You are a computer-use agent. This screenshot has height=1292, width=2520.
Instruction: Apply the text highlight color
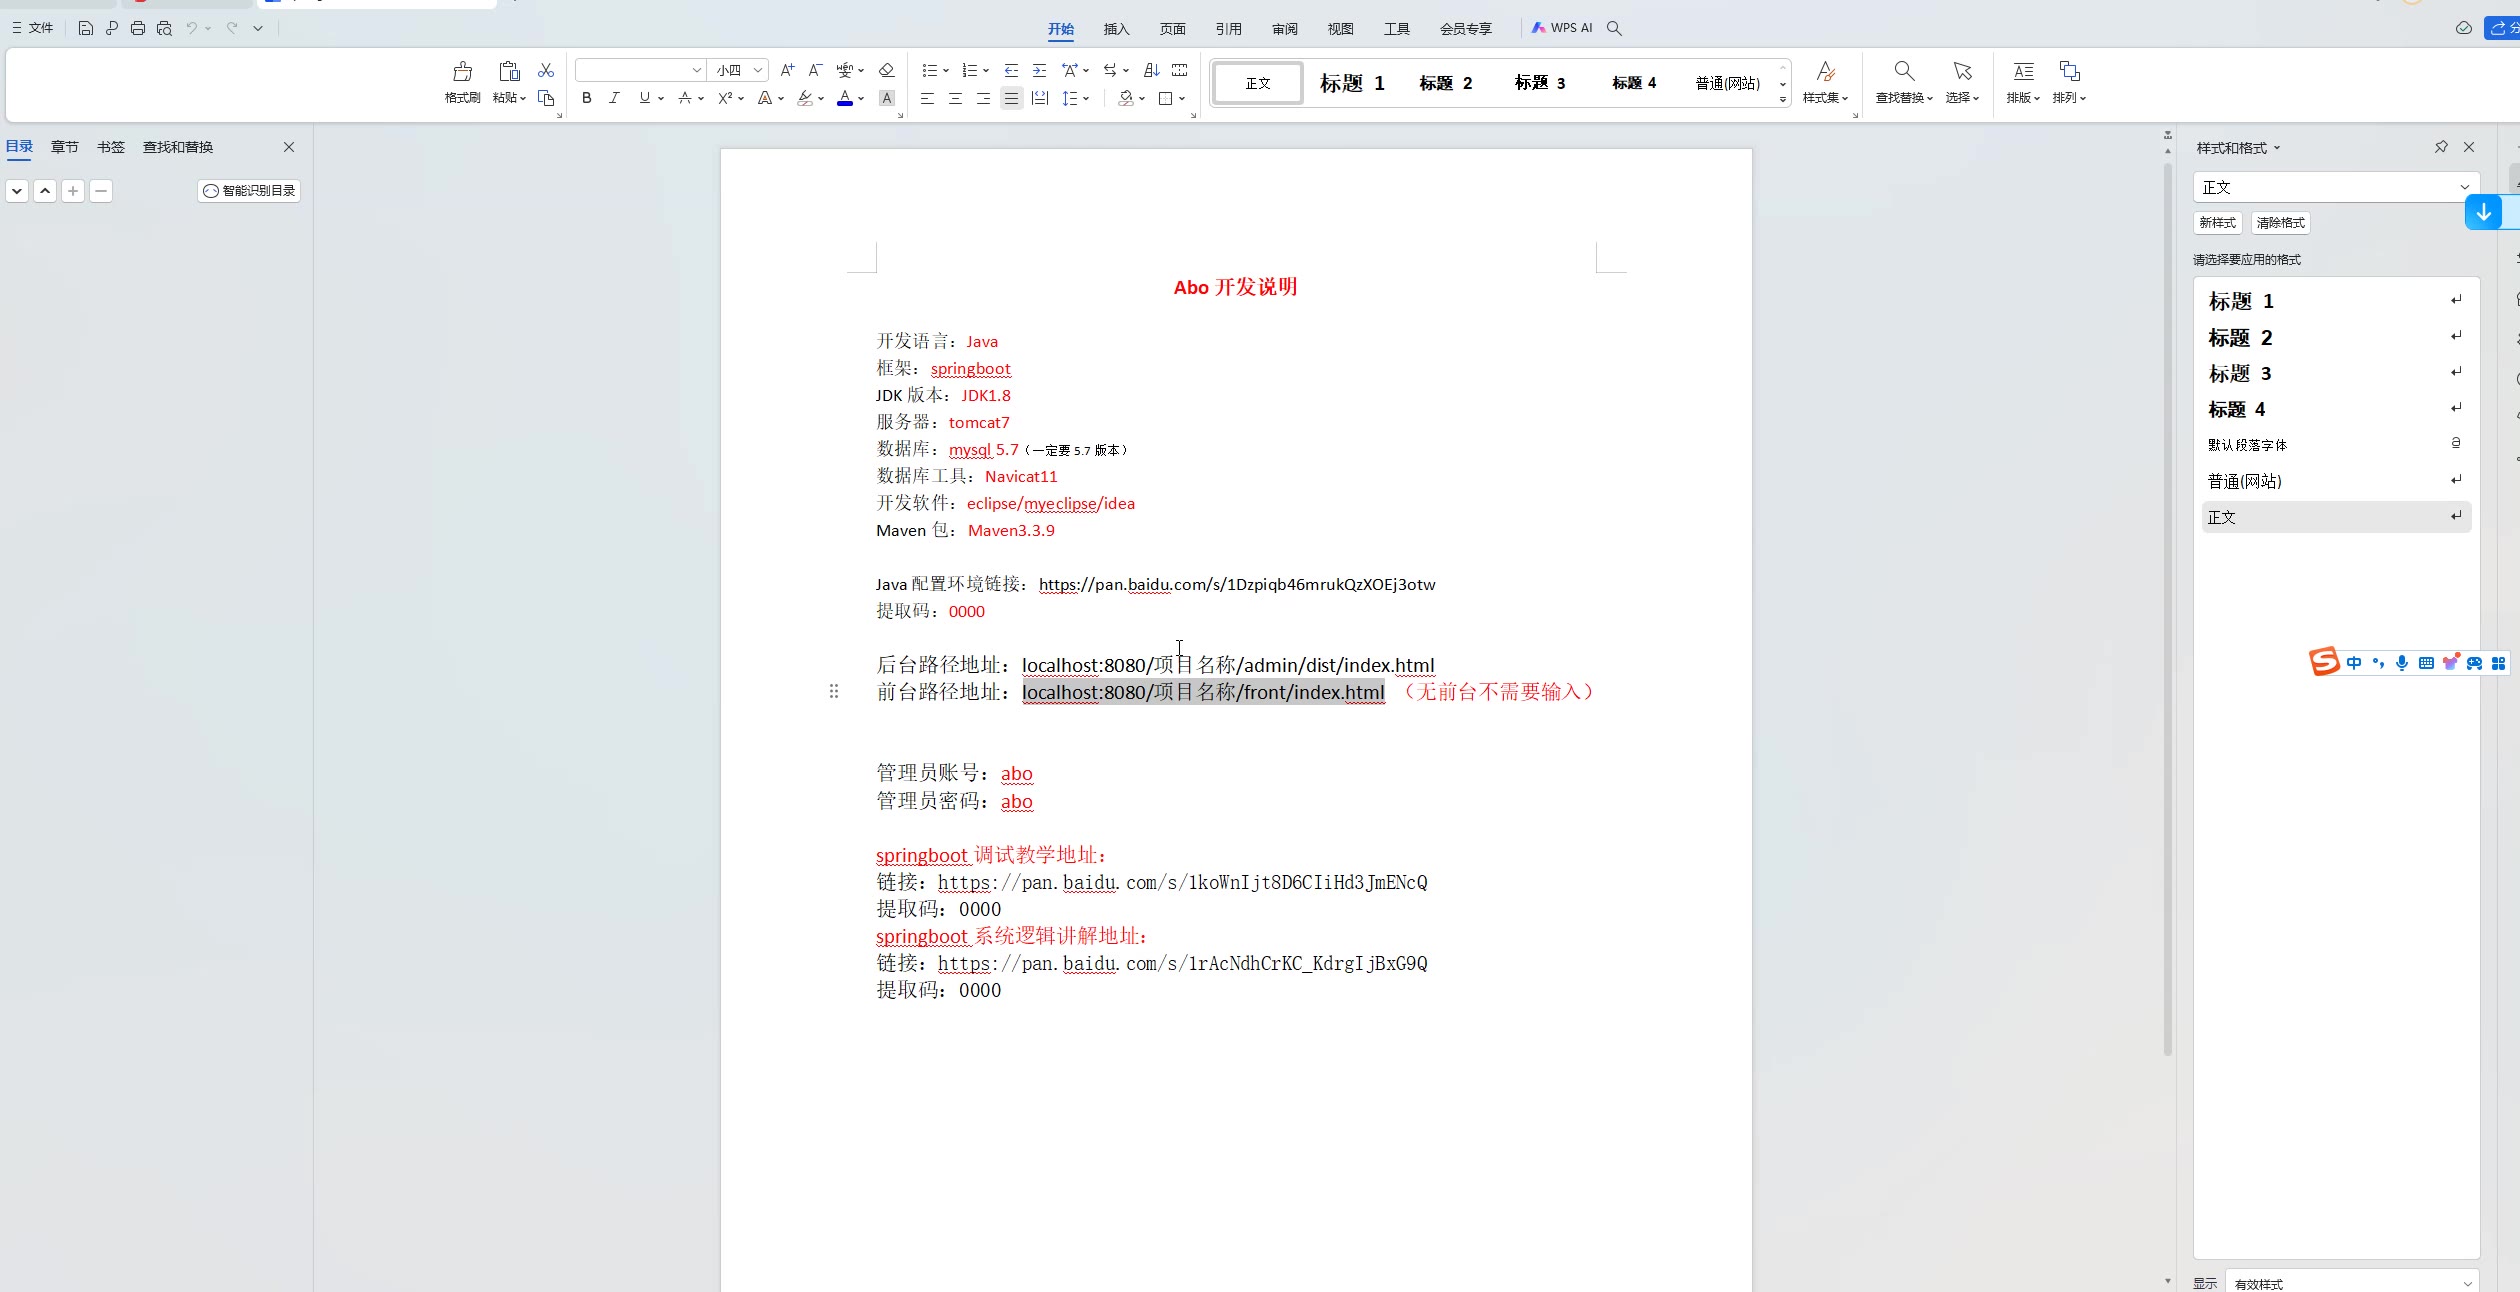coord(805,98)
